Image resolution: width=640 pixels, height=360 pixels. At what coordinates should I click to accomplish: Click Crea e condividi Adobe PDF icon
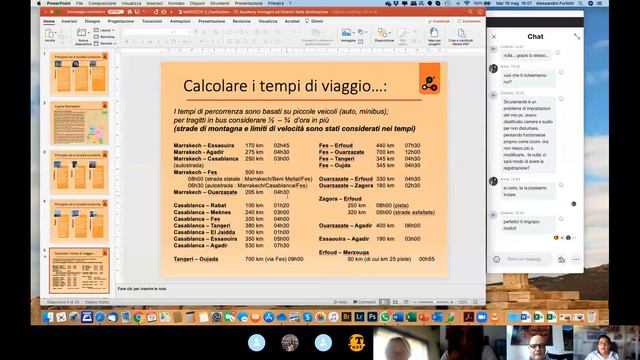coord(461,34)
